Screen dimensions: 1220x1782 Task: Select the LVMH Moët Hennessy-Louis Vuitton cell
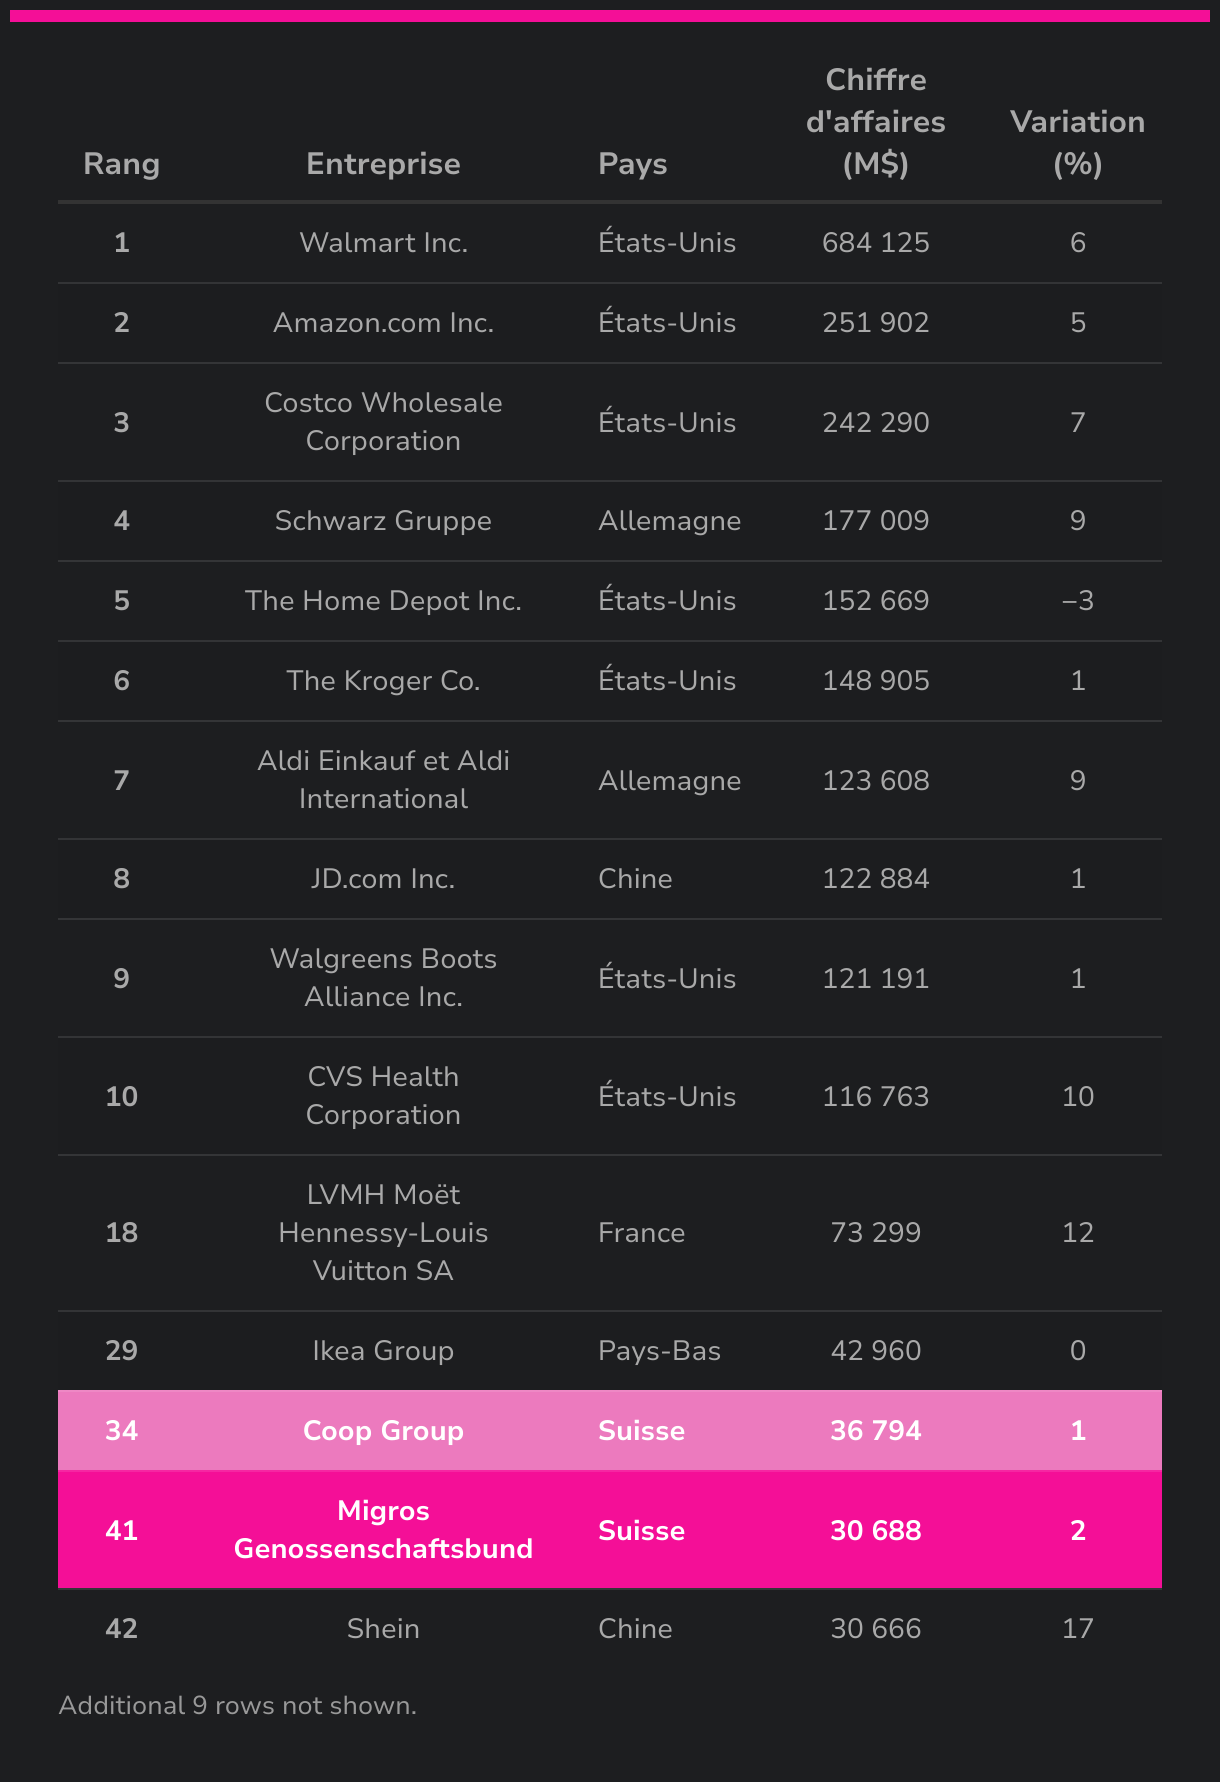coord(383,1233)
